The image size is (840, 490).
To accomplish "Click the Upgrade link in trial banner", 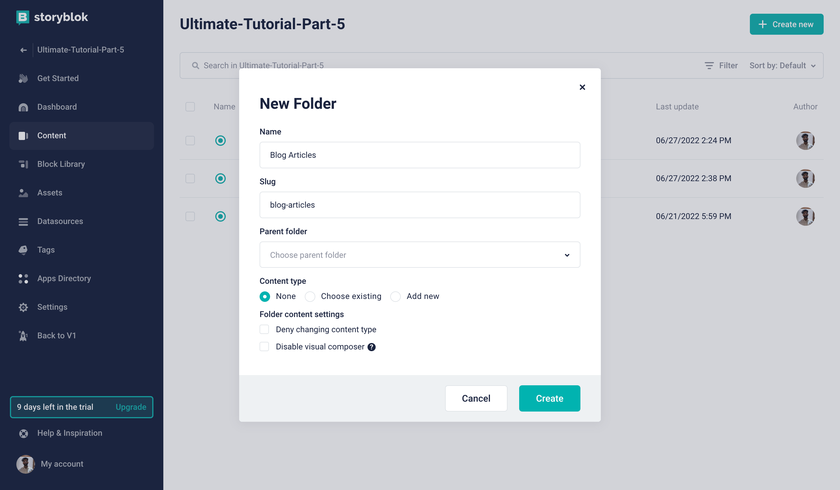I will [x=131, y=407].
